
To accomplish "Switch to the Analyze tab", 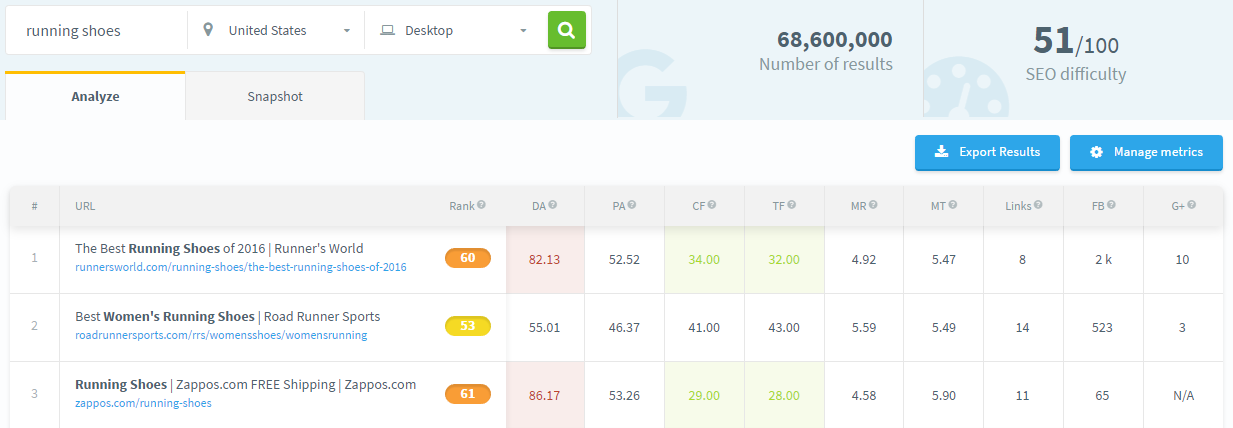I will (95, 97).
